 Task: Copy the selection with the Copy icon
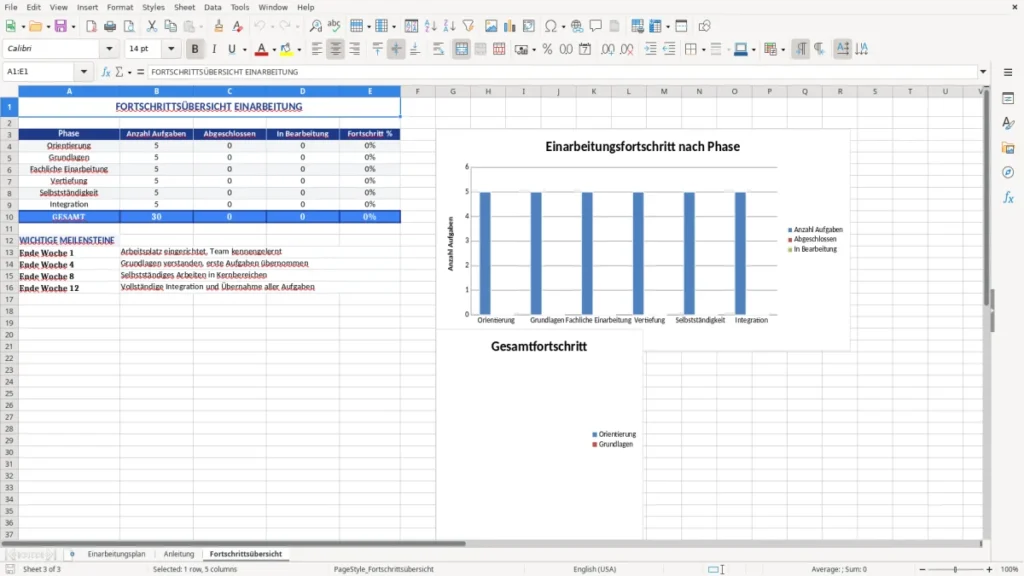pyautogui.click(x=170, y=26)
